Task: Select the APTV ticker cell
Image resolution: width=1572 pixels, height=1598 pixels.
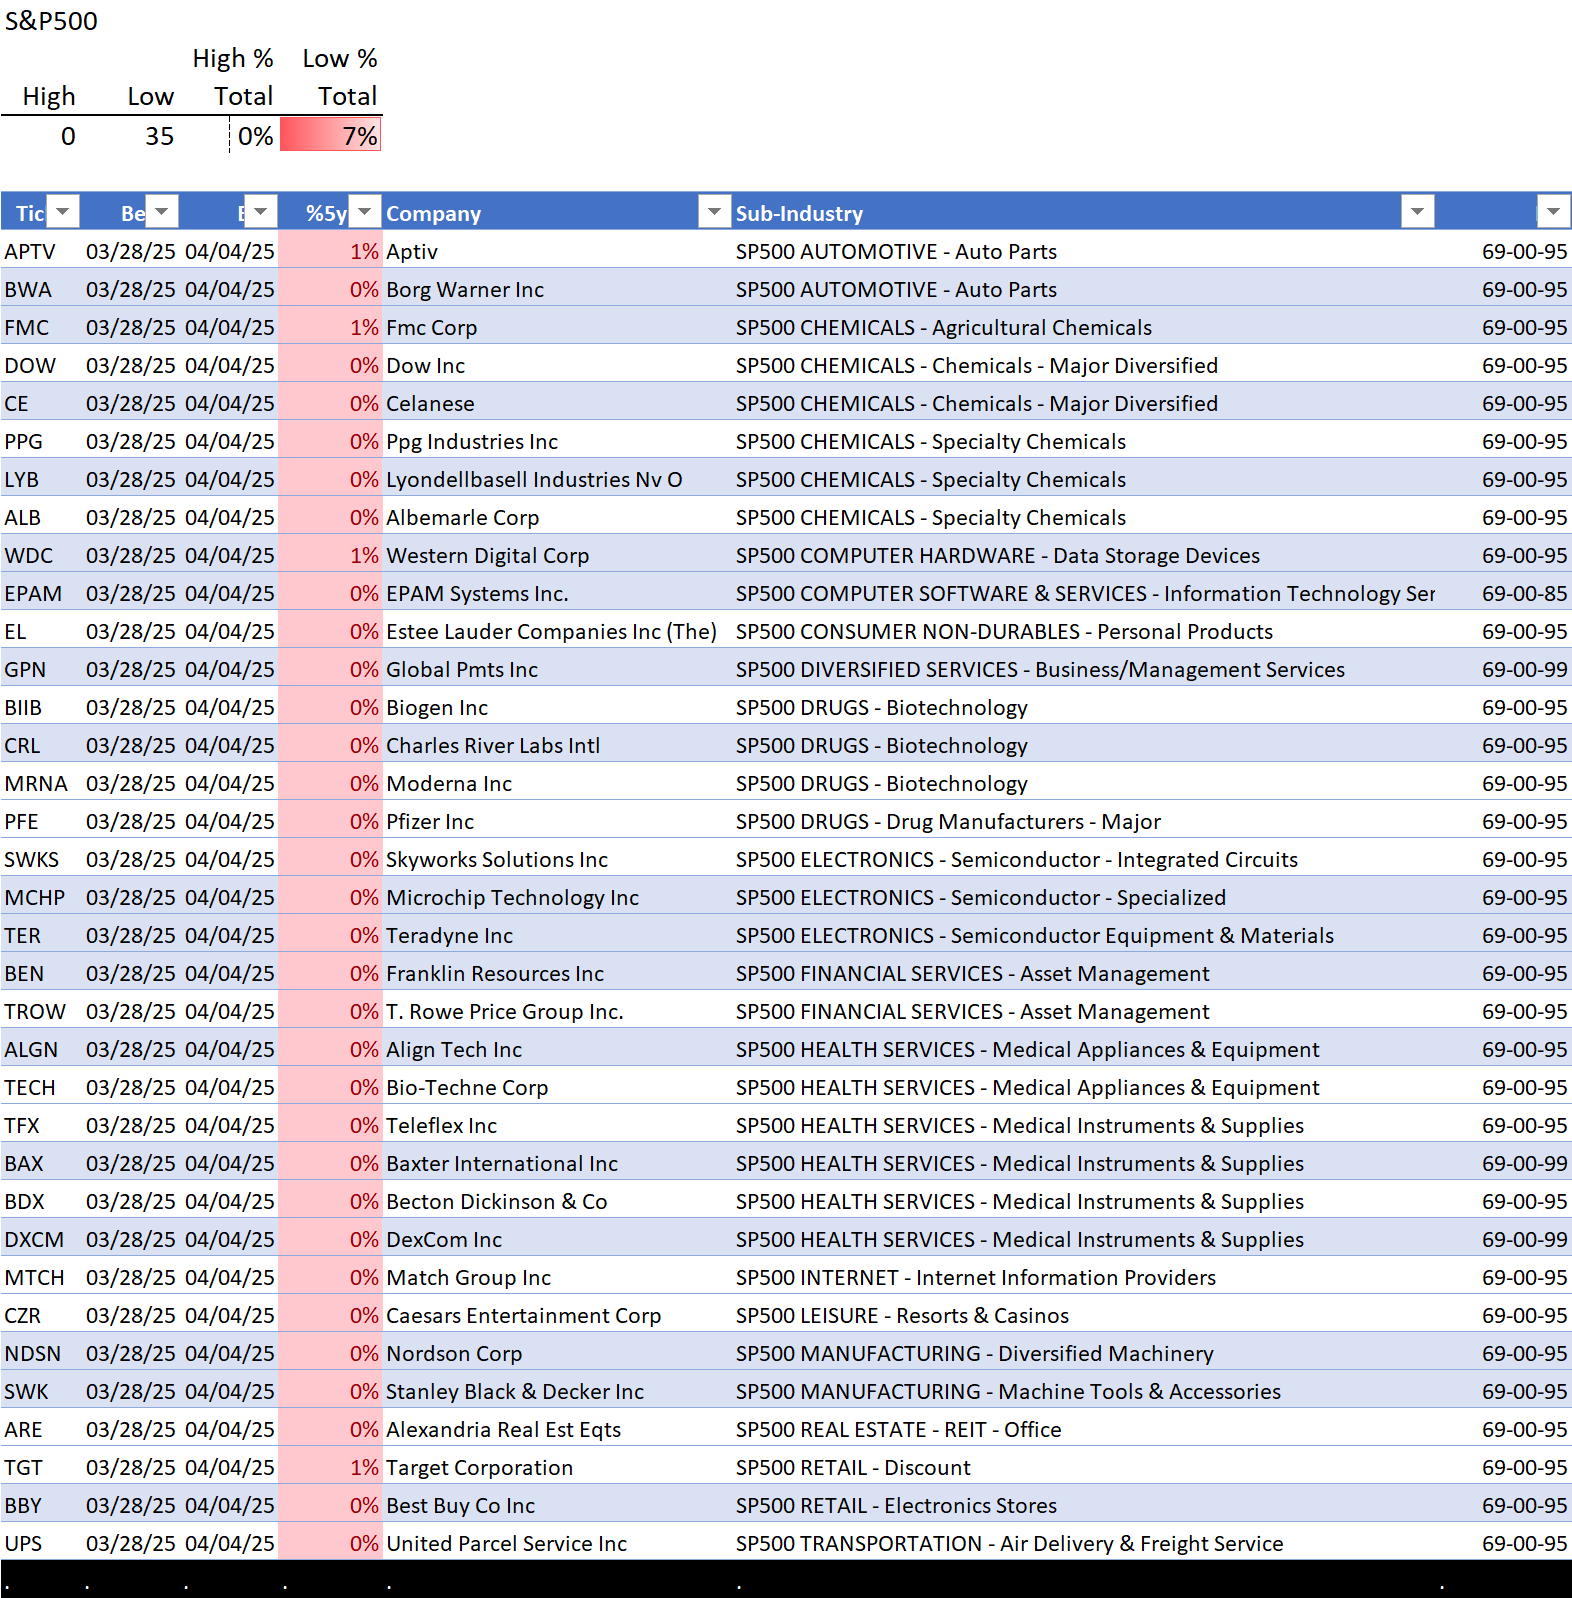Action: (41, 251)
